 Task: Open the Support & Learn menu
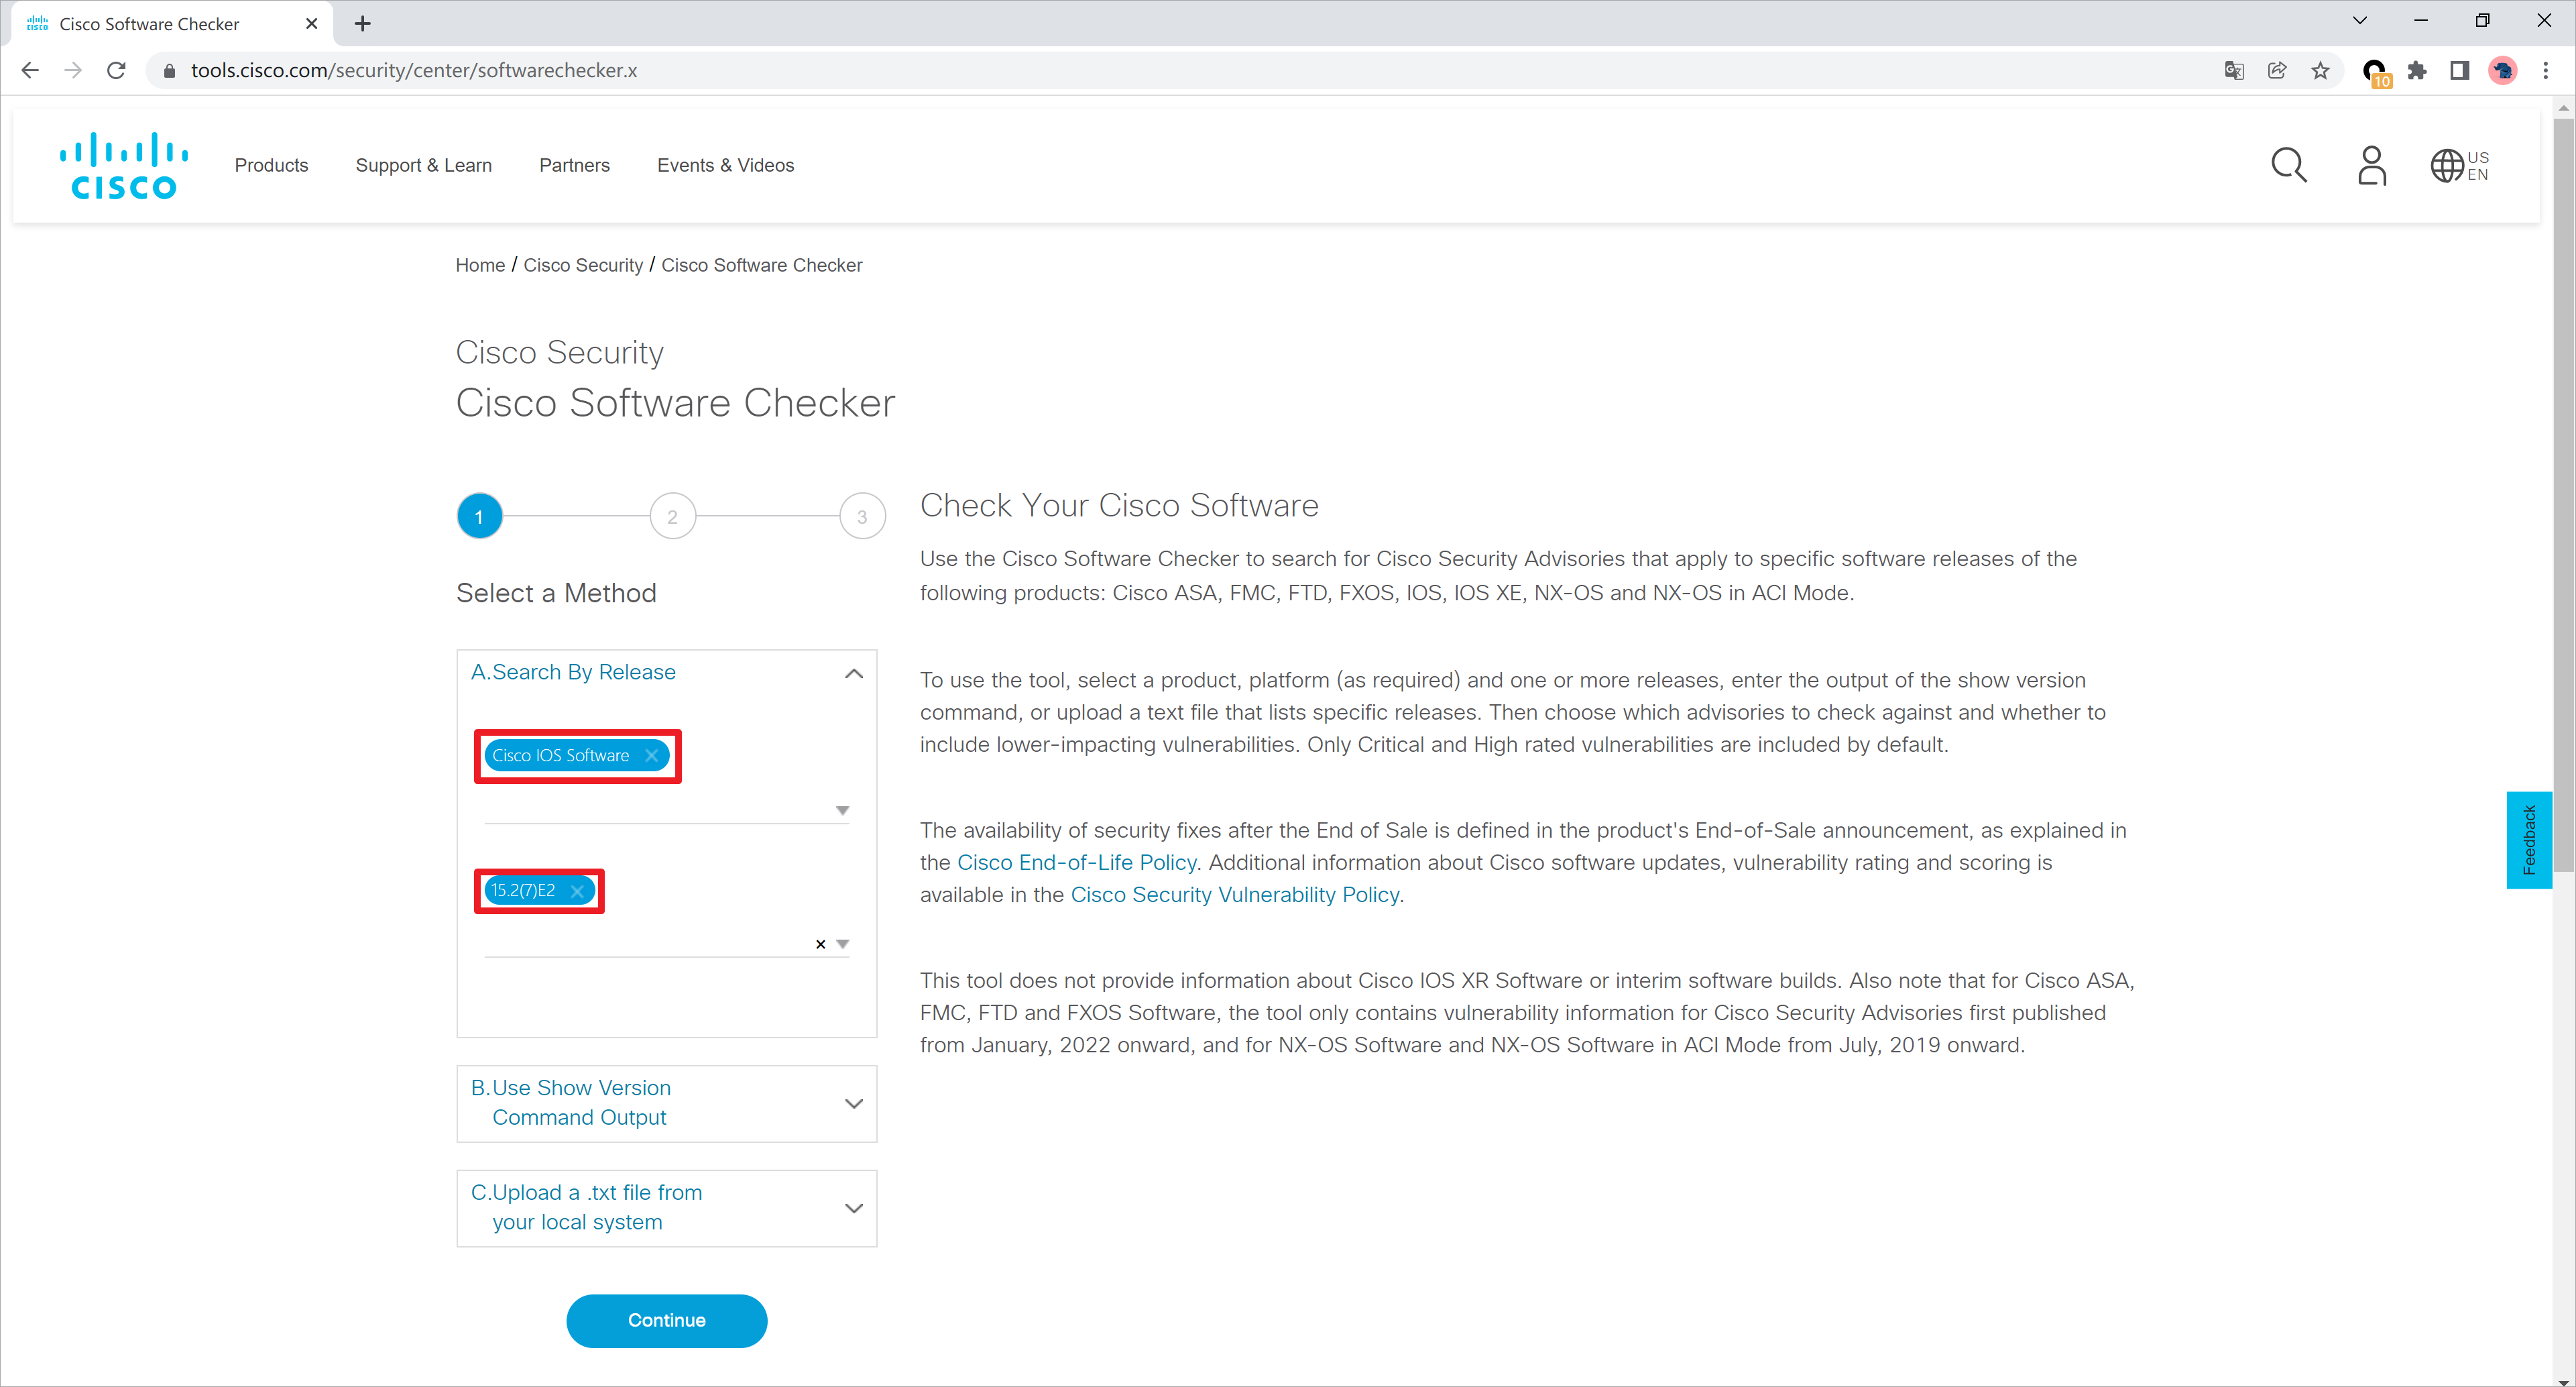(423, 165)
